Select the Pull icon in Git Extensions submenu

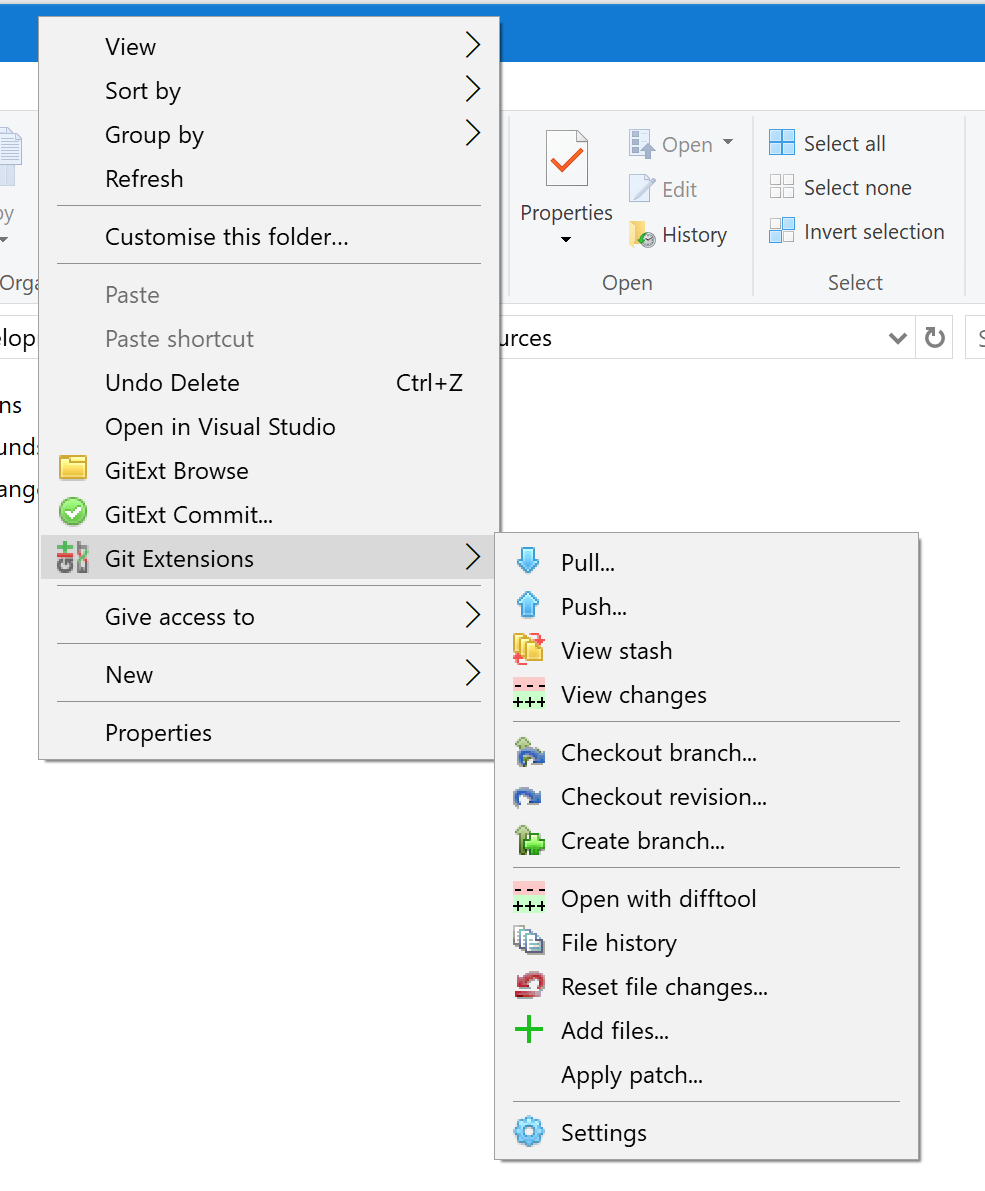pos(528,561)
